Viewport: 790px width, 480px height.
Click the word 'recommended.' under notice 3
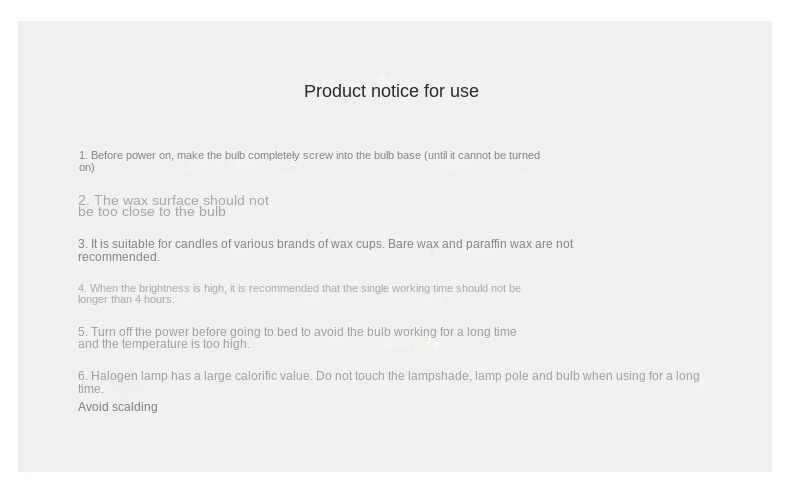(119, 257)
